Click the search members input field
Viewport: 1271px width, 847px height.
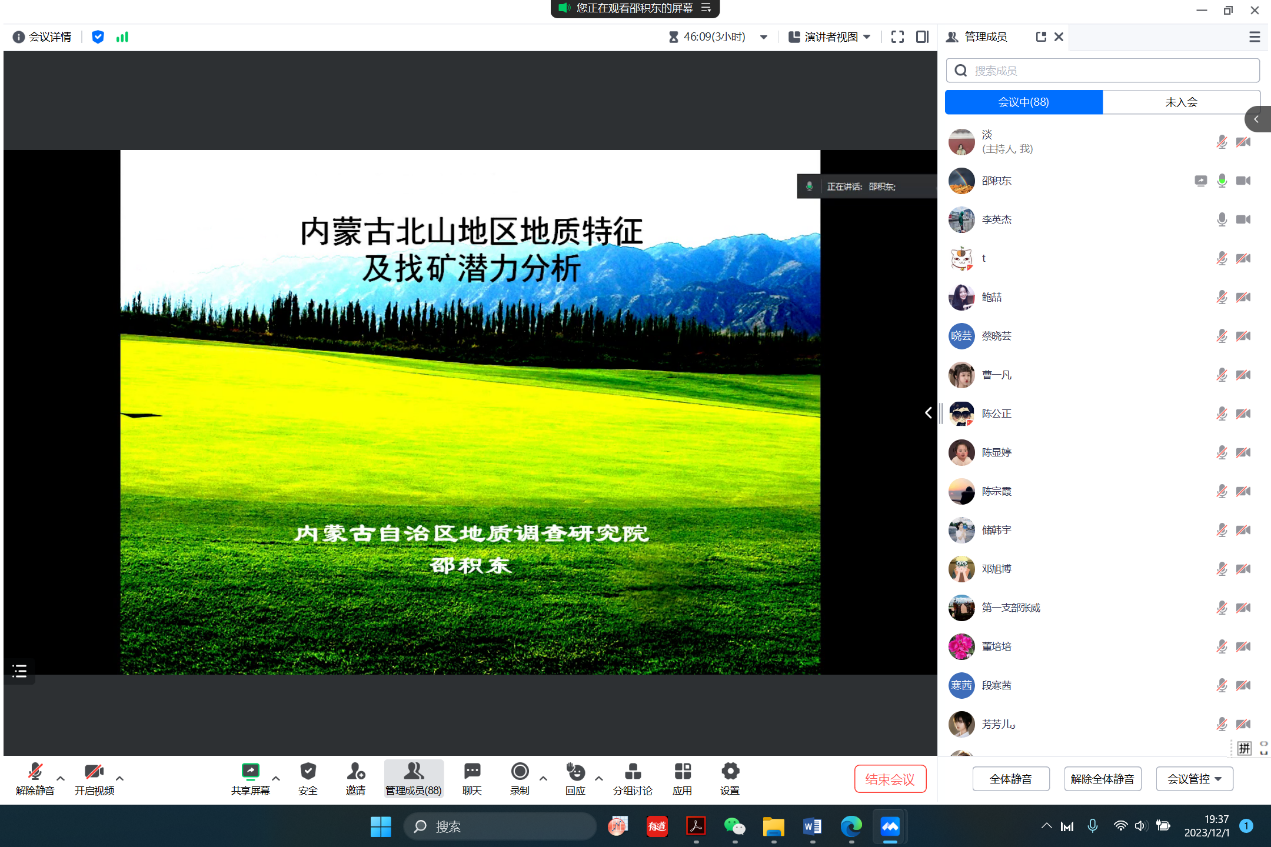[x=1110, y=71]
